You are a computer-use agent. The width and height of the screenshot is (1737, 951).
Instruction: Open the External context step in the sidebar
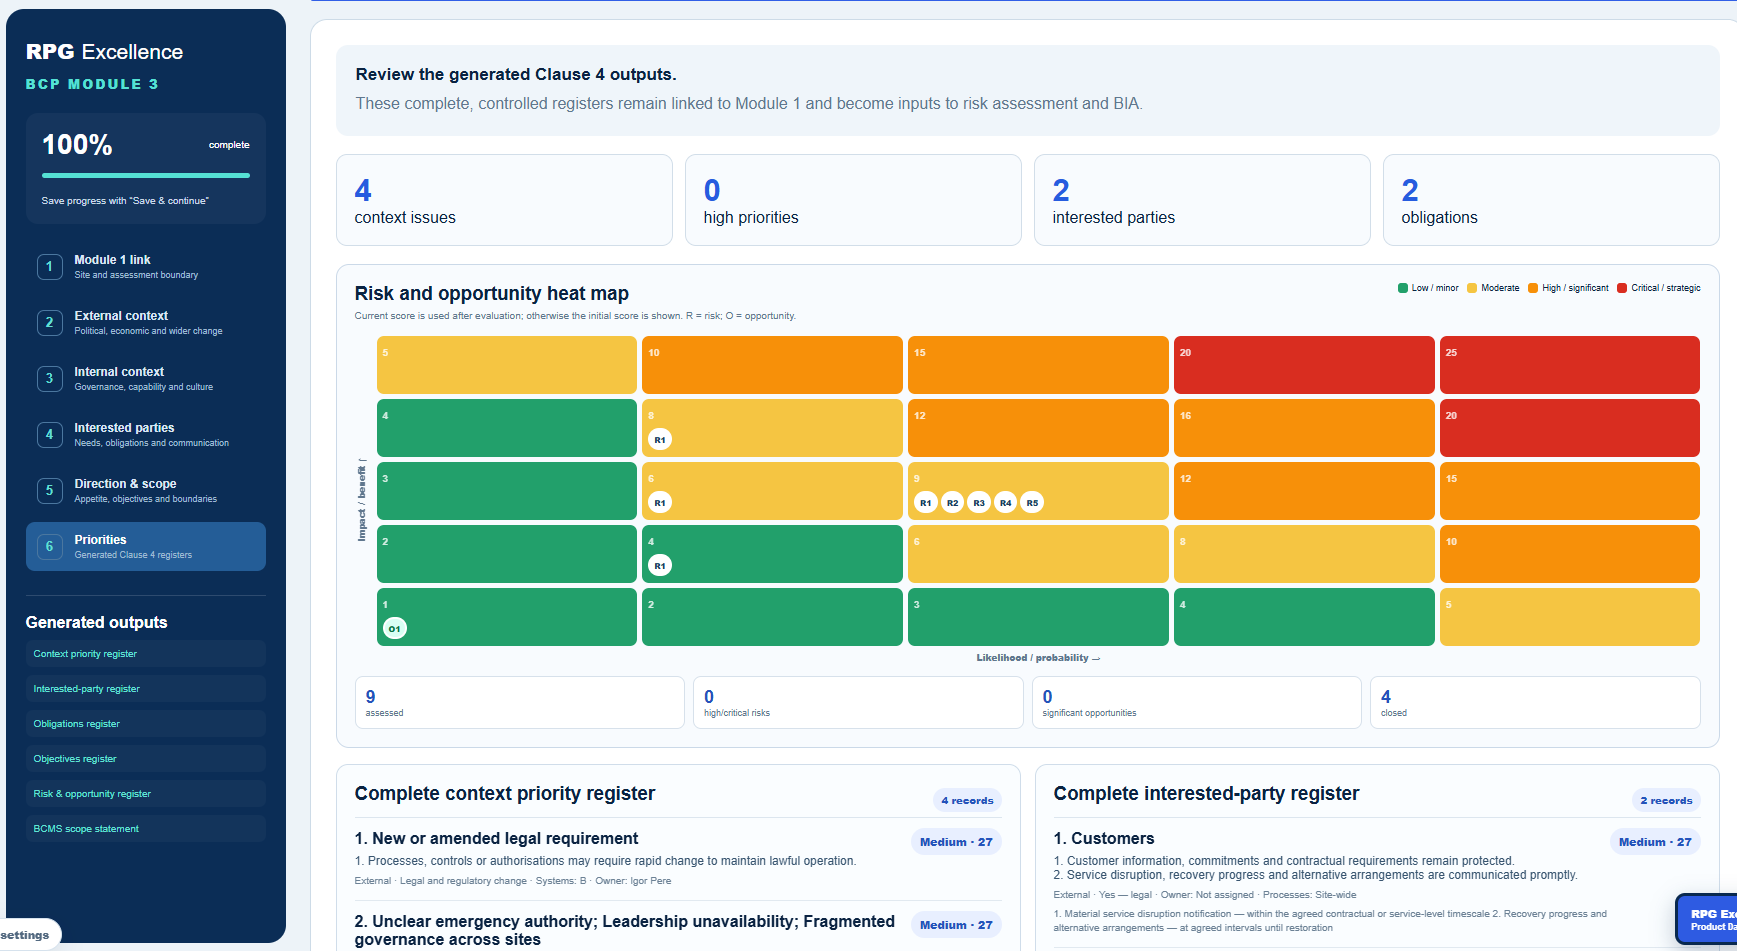[x=146, y=322]
